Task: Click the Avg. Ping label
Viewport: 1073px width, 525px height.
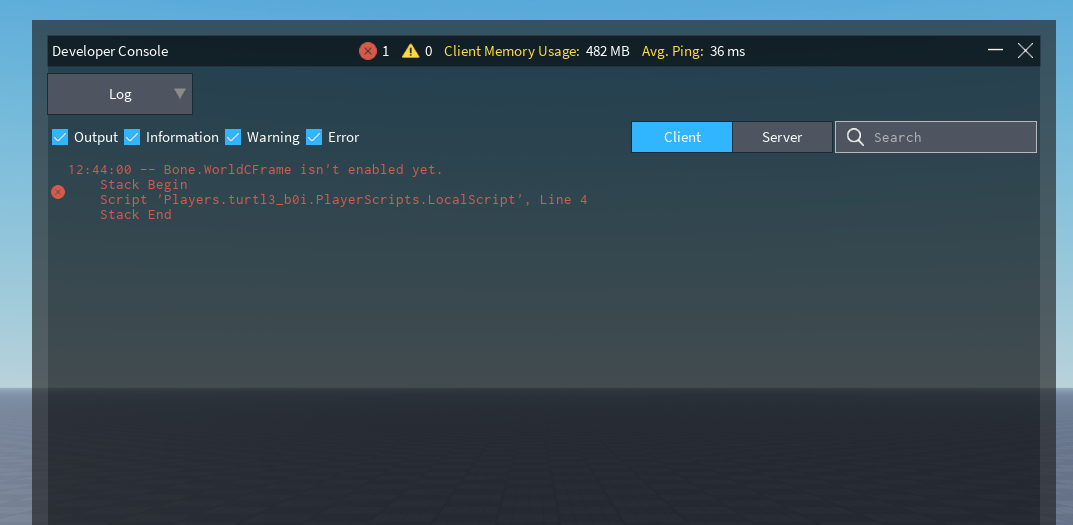Action: coord(673,51)
